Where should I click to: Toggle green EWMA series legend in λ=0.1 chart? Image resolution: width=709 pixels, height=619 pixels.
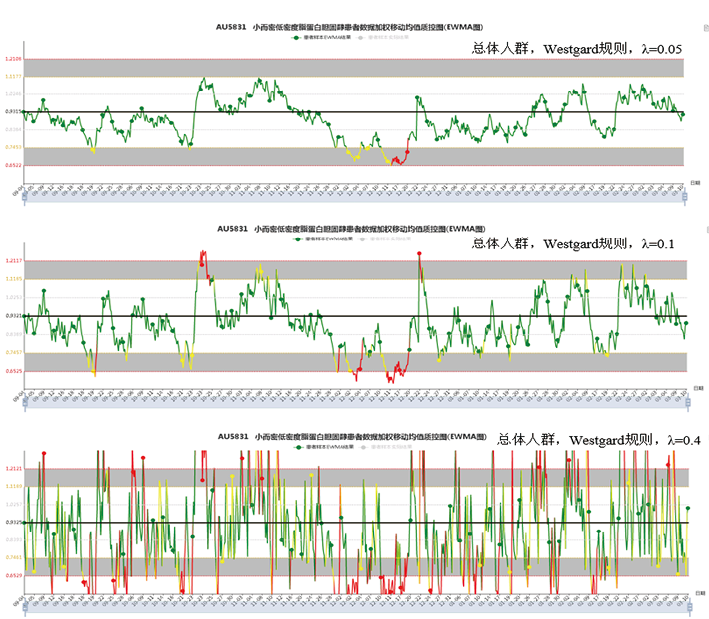(x=323, y=239)
